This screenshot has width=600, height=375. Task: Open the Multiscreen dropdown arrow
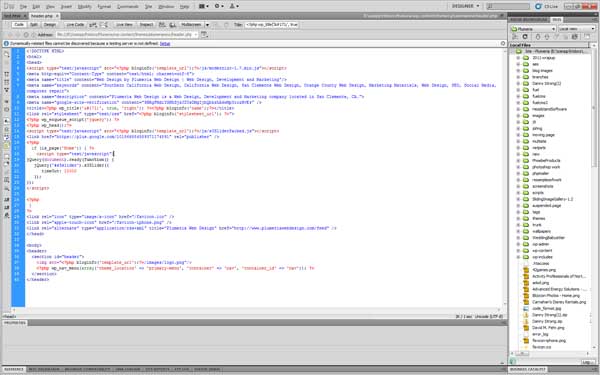pos(207,24)
